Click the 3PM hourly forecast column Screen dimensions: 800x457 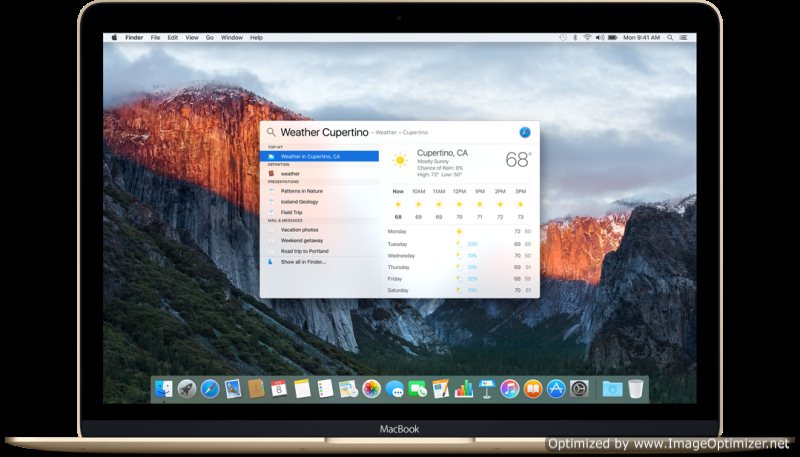[x=520, y=204]
